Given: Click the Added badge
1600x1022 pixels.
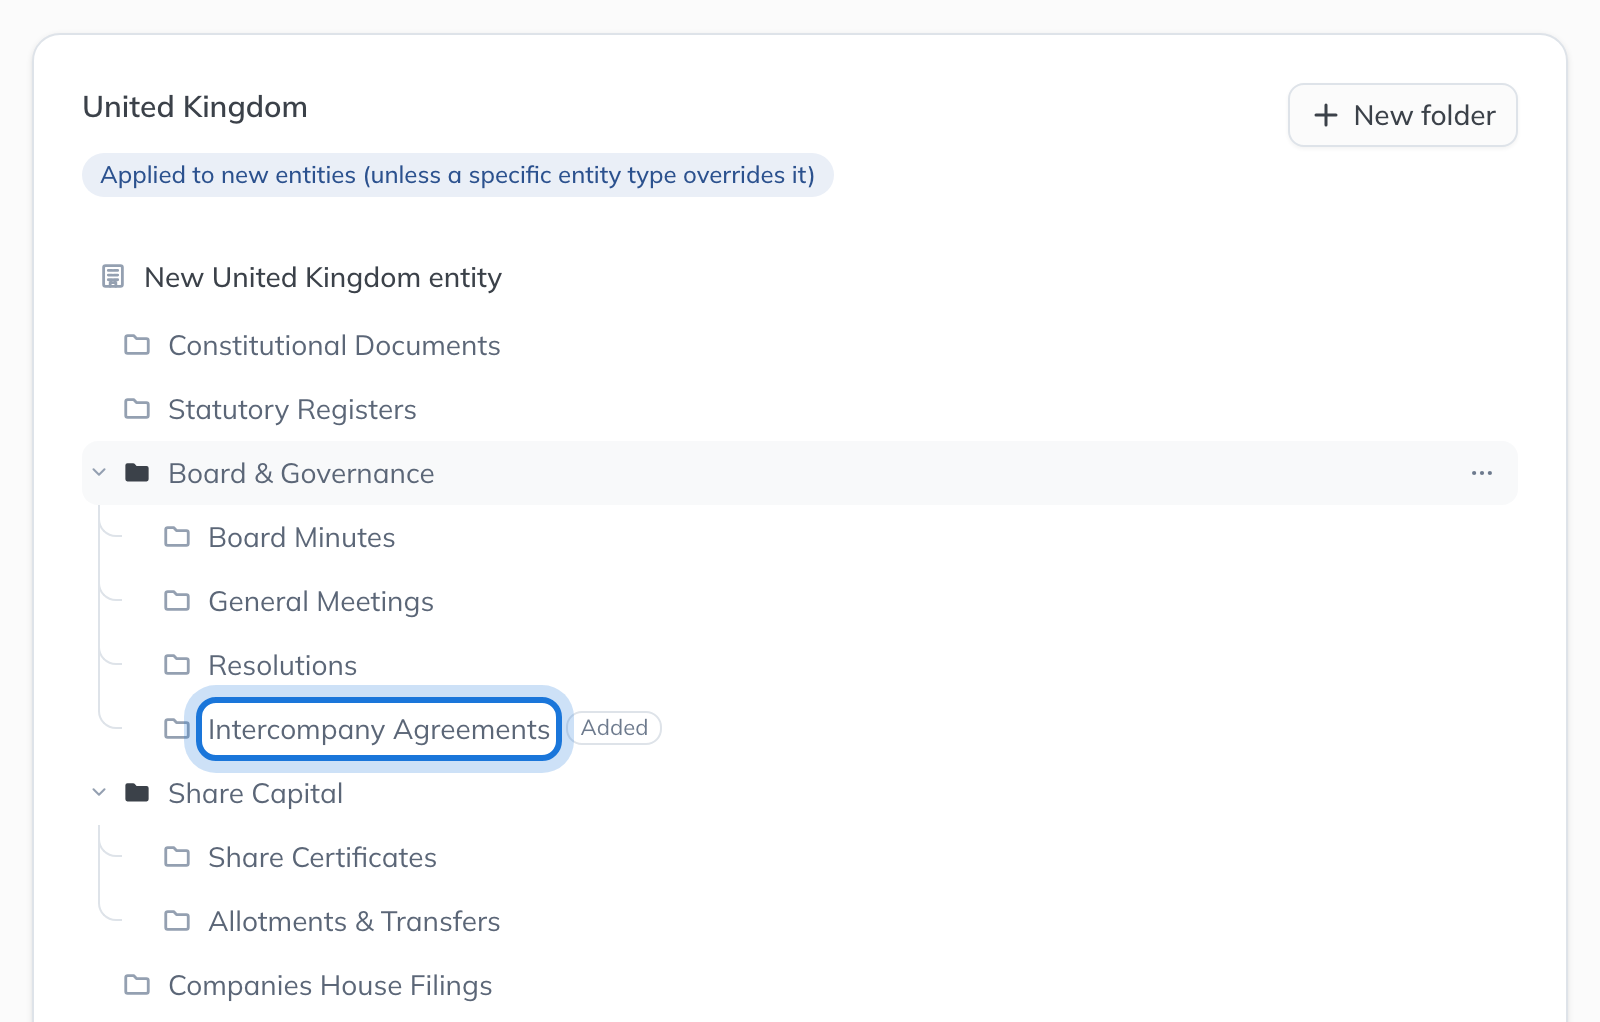Looking at the screenshot, I should pos(614,728).
